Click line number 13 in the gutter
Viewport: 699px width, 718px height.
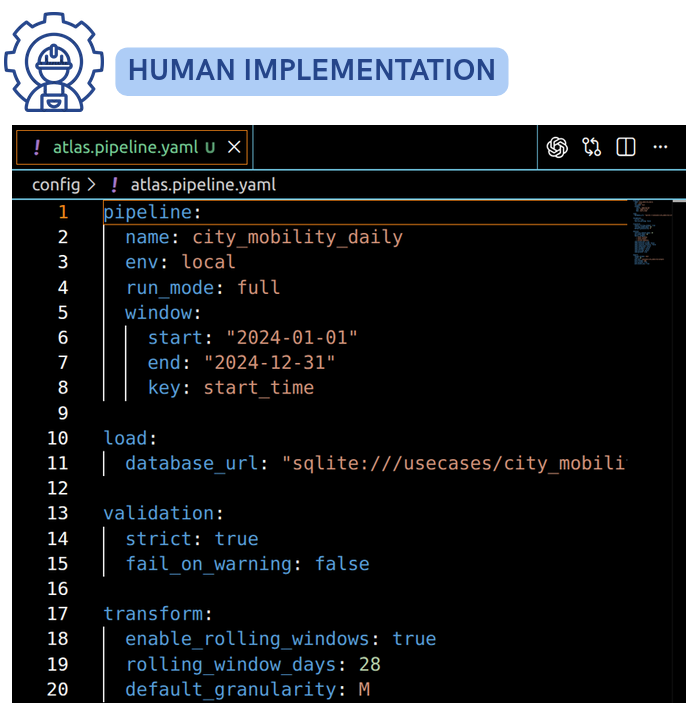coord(58,513)
